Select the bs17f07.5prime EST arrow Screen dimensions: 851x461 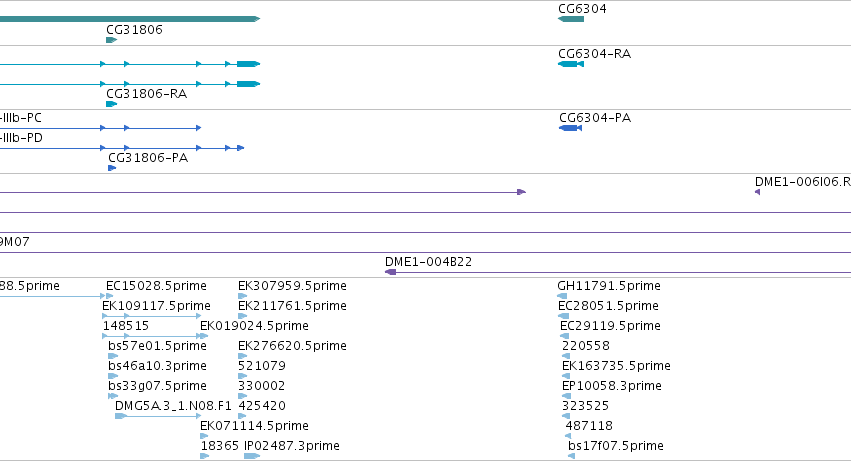click(x=571, y=456)
